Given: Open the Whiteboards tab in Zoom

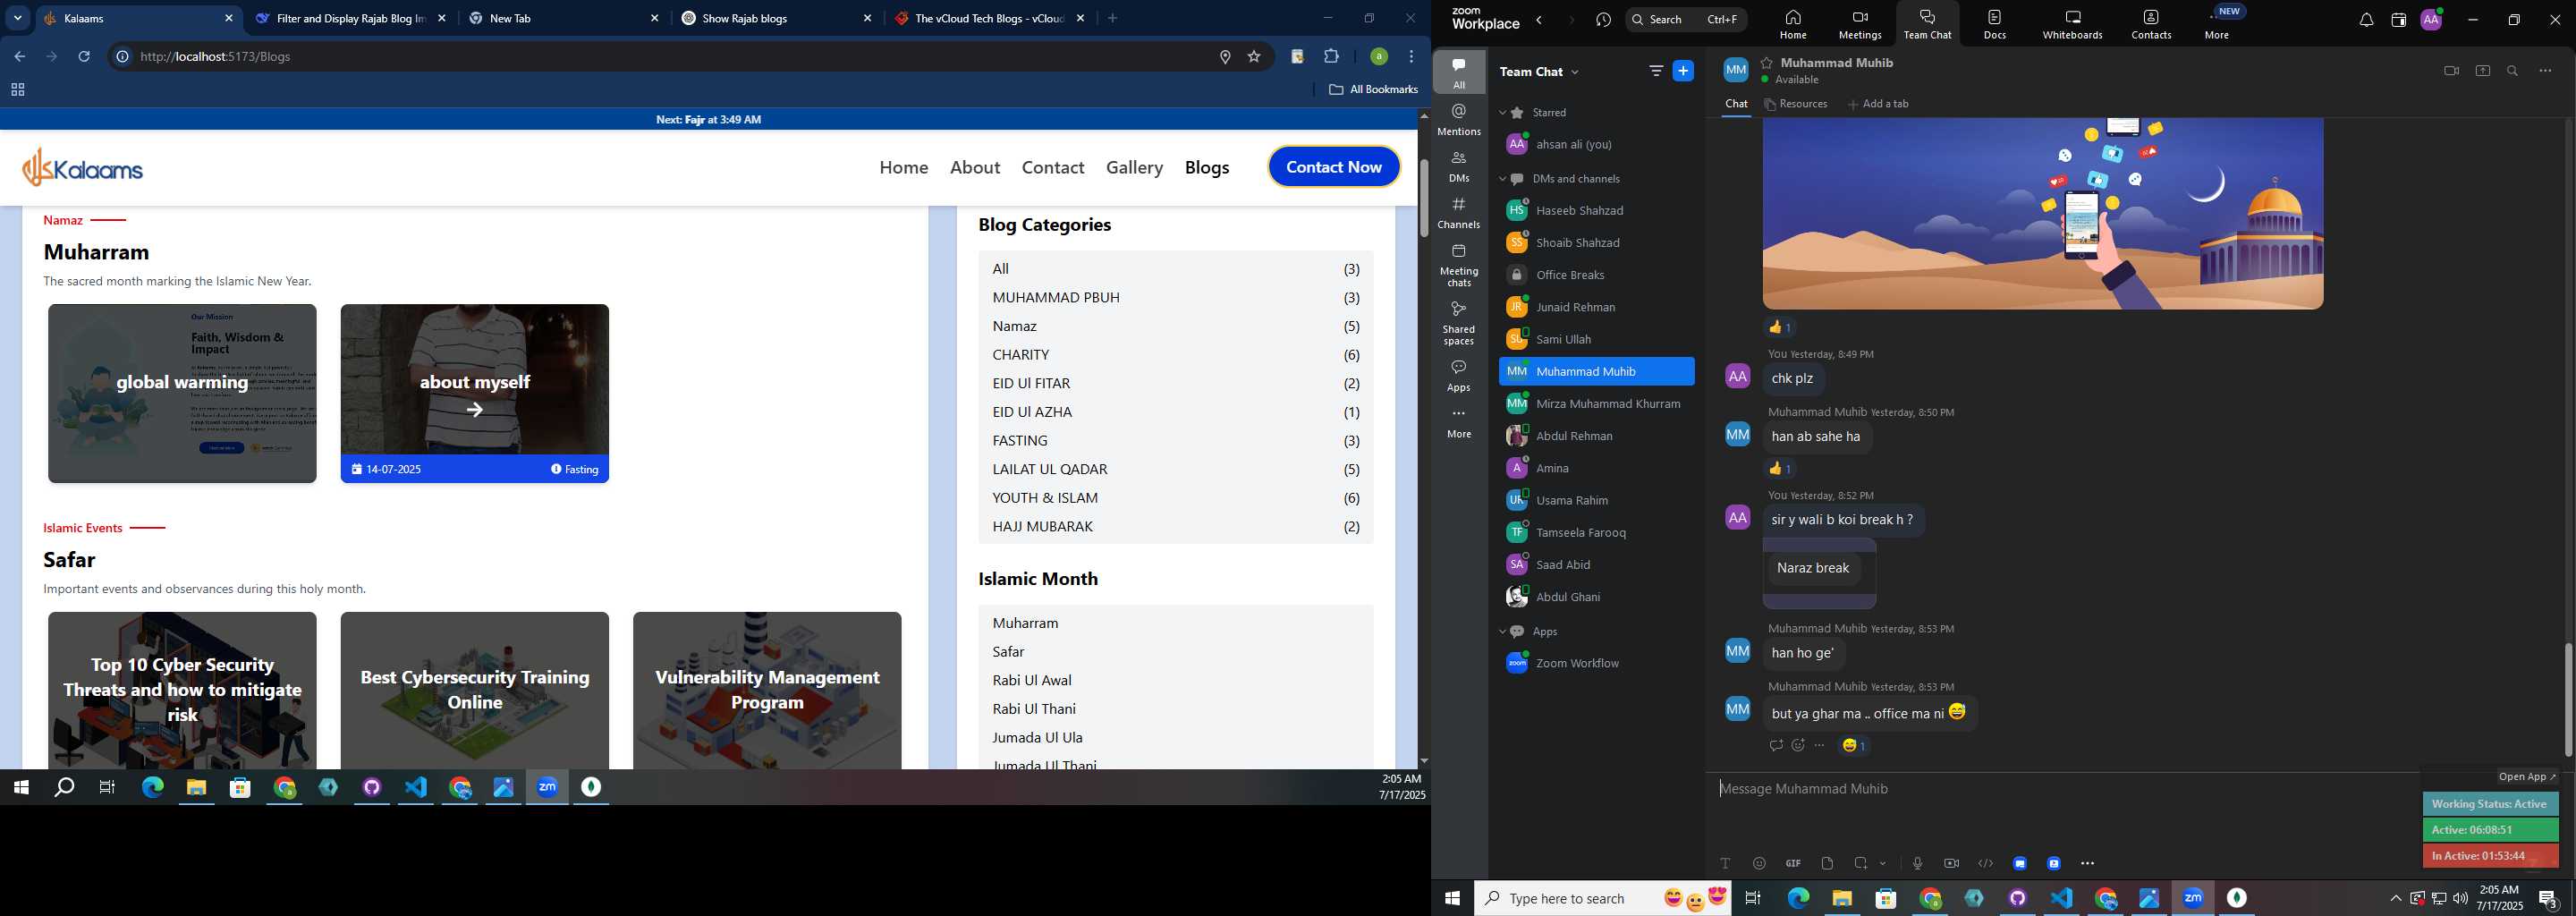Looking at the screenshot, I should (x=2073, y=24).
